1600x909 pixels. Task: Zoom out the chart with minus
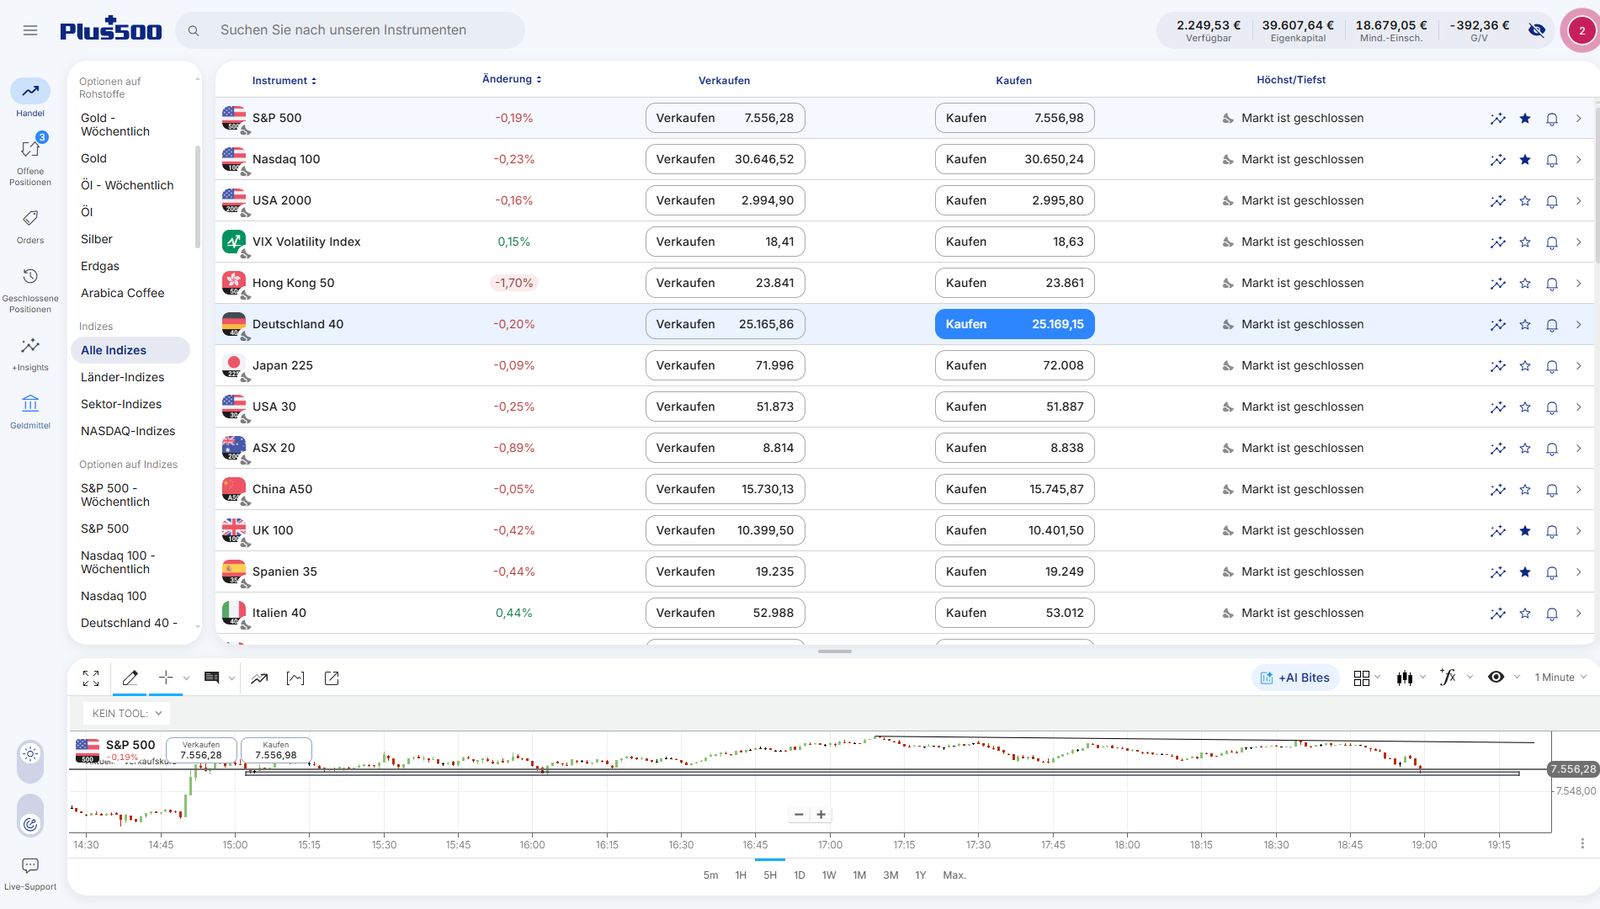tap(799, 815)
